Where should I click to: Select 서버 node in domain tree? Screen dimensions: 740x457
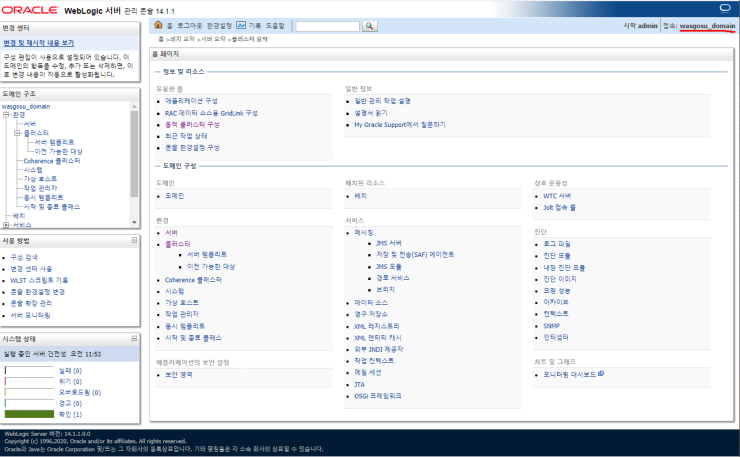(30, 124)
